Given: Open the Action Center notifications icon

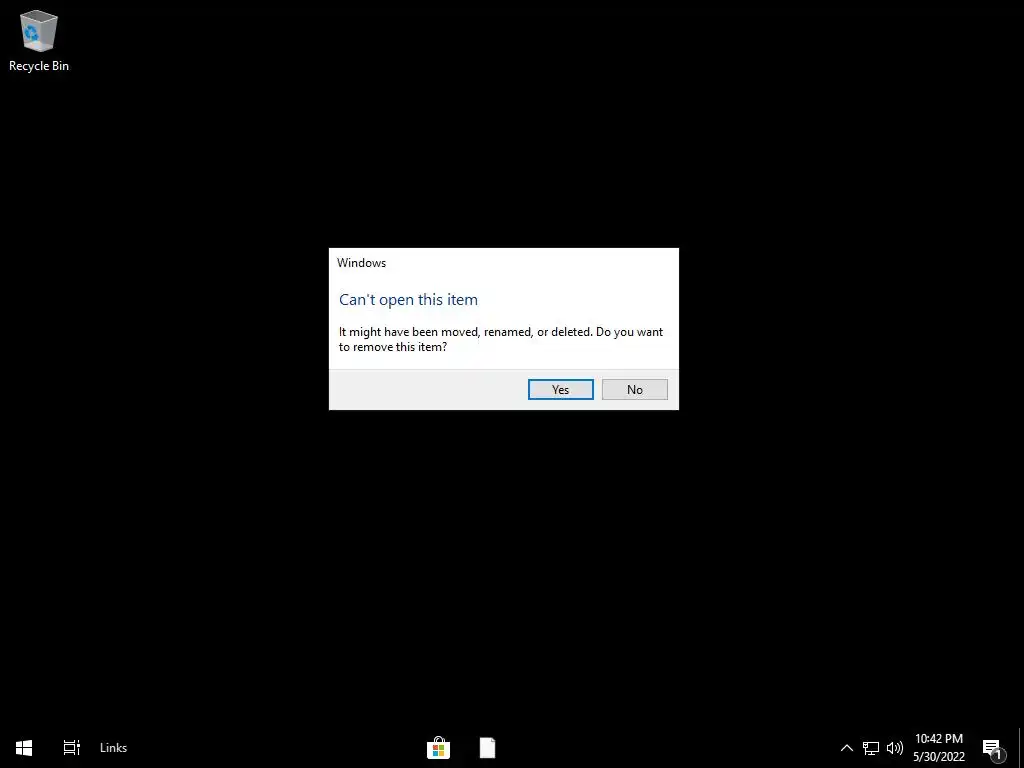Looking at the screenshot, I should tap(992, 748).
